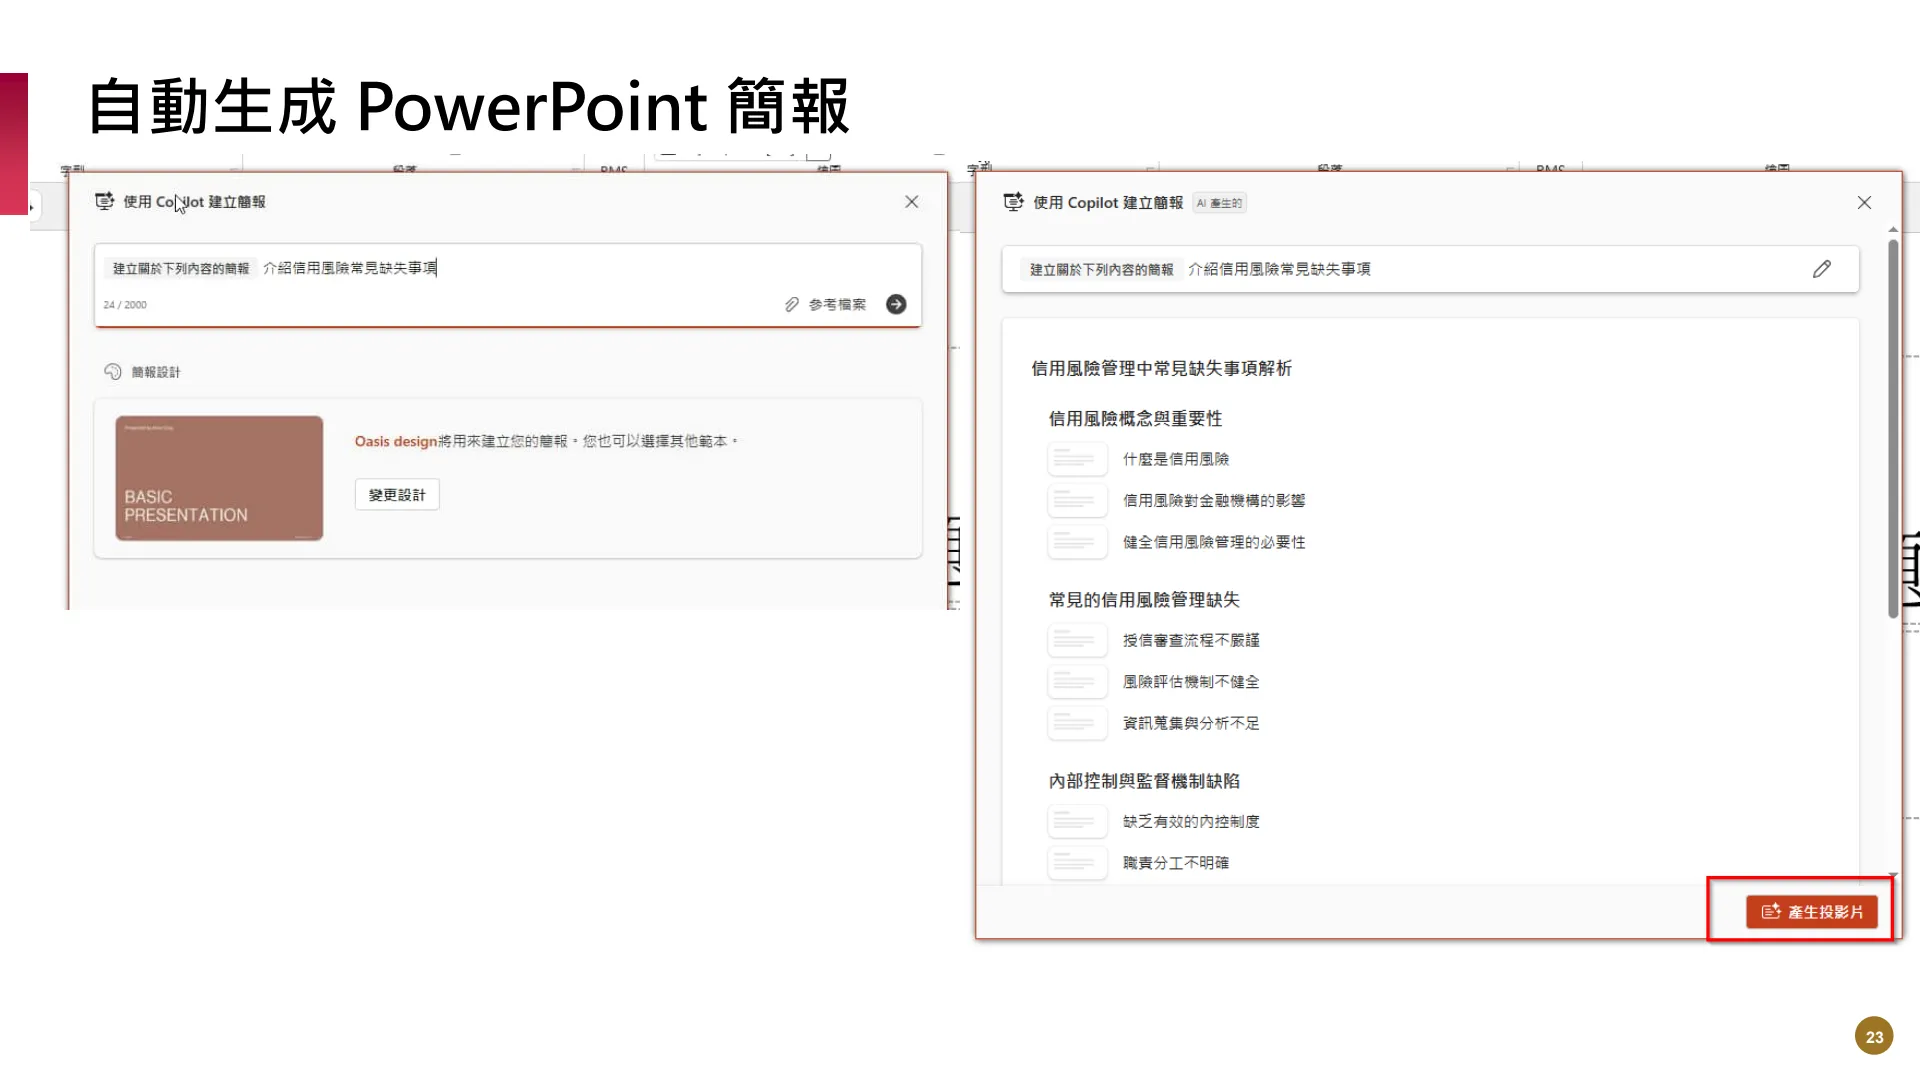Viewport: 1920px width, 1080px height.
Task: Click the pencil edit prompt icon
Action: coord(1822,269)
